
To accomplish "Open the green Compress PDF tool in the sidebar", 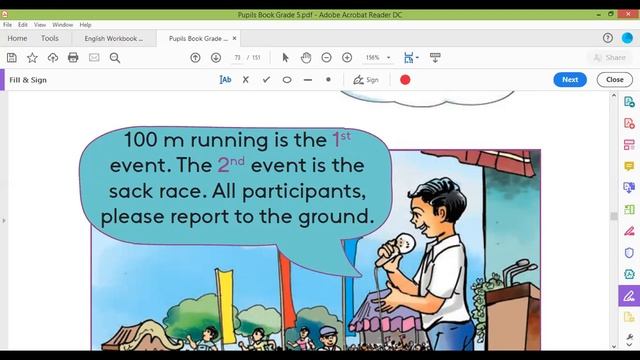I will [629, 209].
